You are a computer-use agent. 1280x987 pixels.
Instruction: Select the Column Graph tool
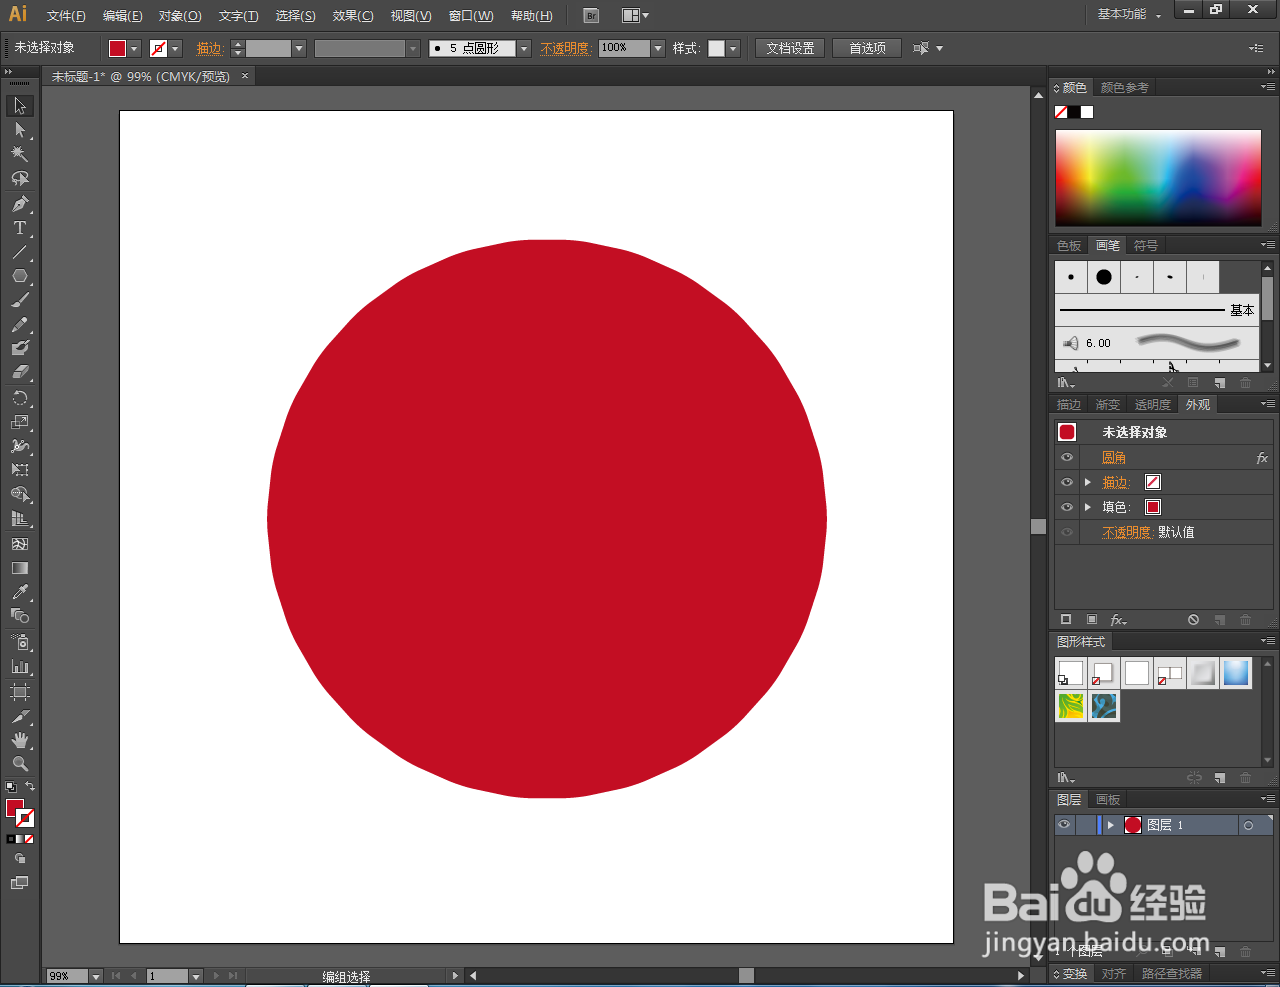(20, 666)
